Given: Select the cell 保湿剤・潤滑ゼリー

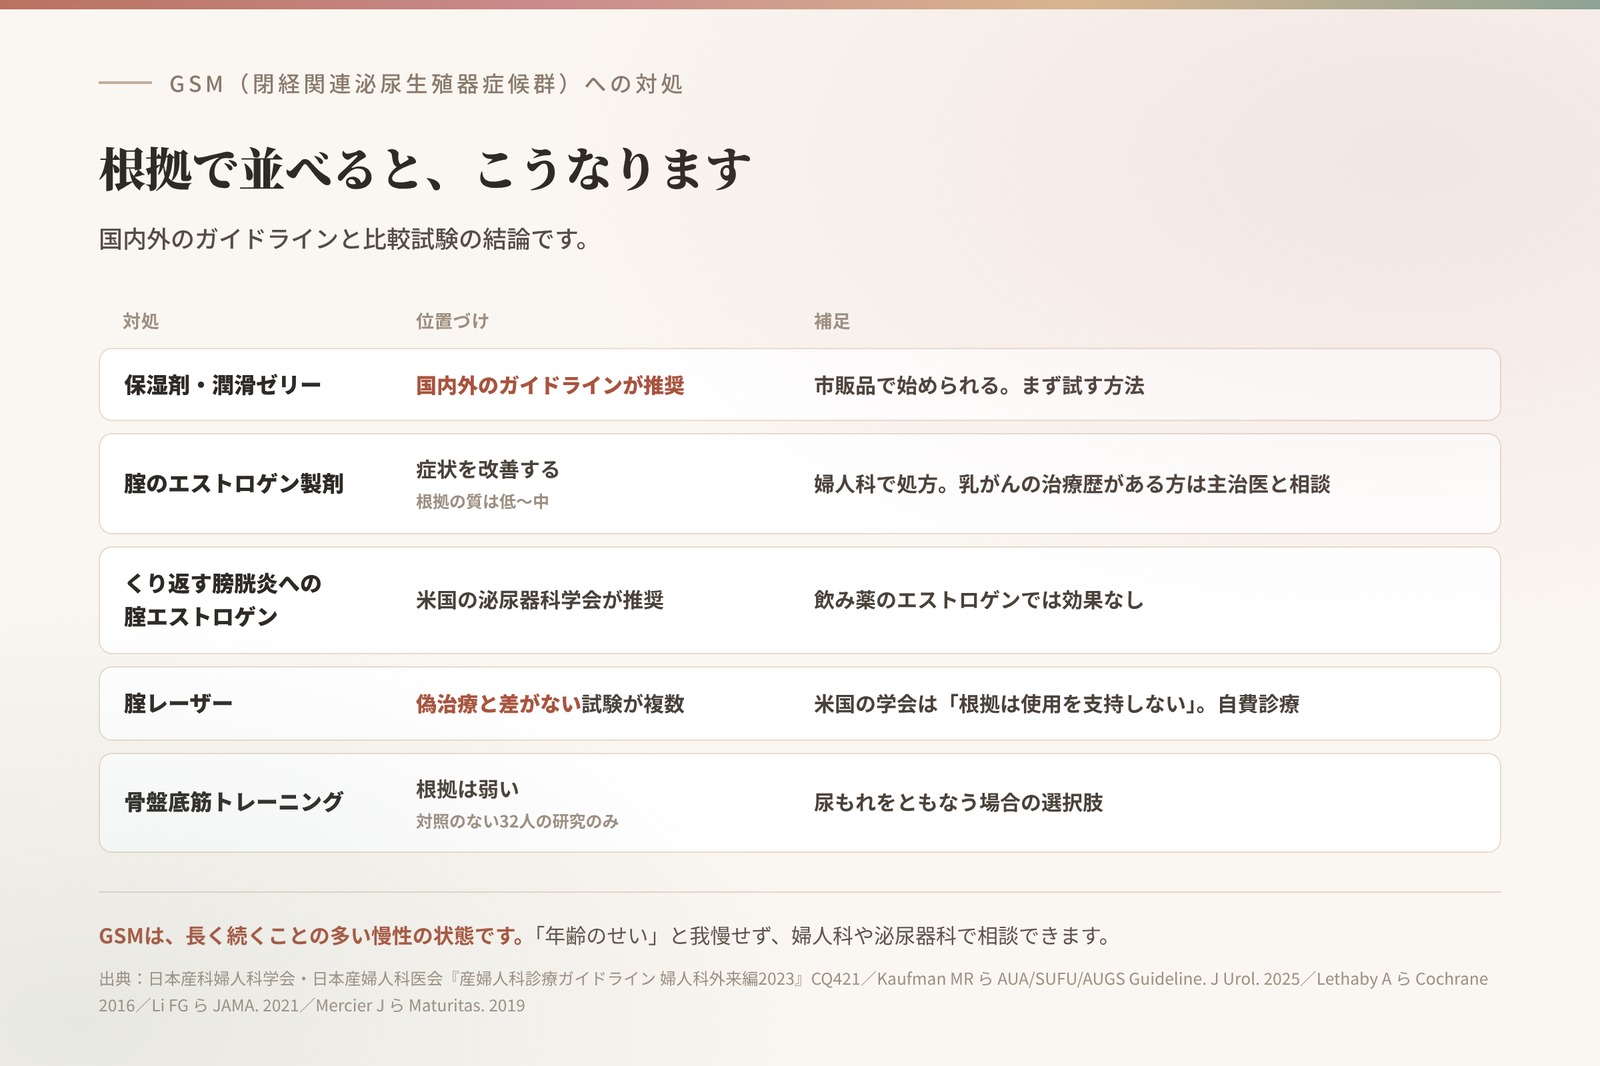Looking at the screenshot, I should (x=223, y=385).
